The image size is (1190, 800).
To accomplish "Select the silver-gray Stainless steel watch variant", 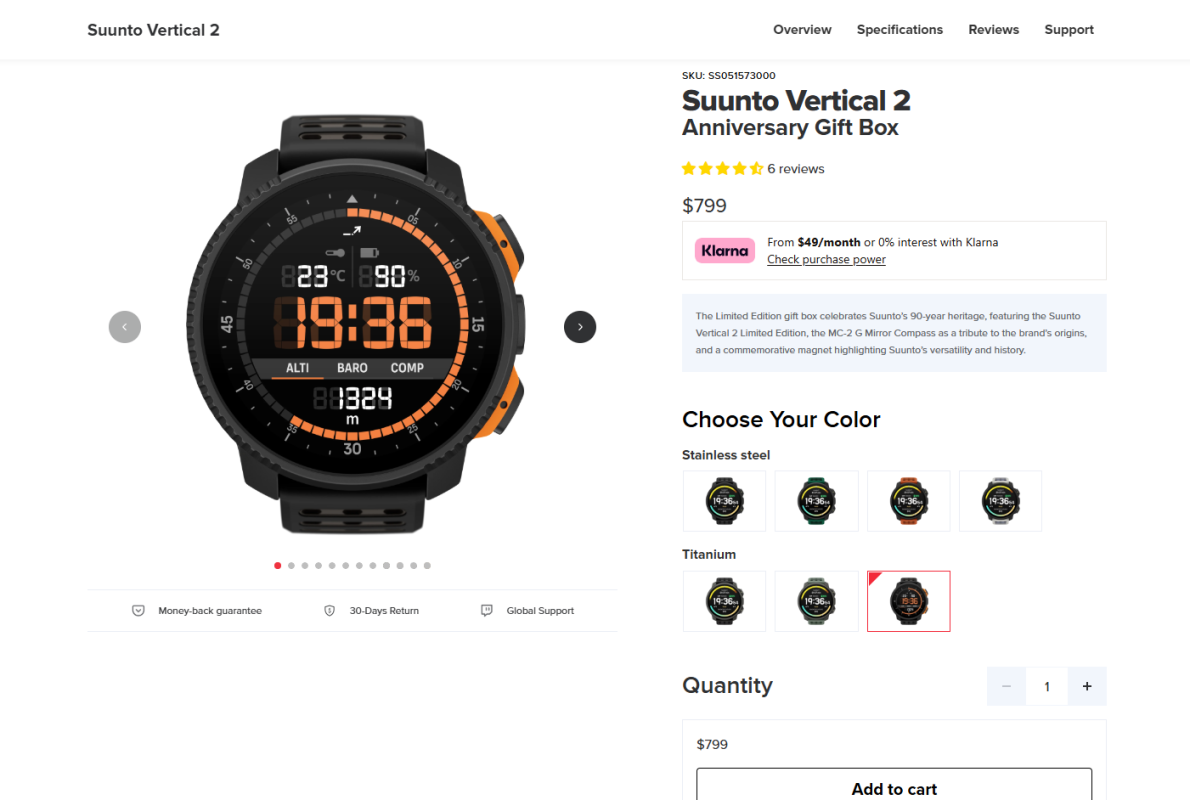I will pyautogui.click(x=1000, y=501).
